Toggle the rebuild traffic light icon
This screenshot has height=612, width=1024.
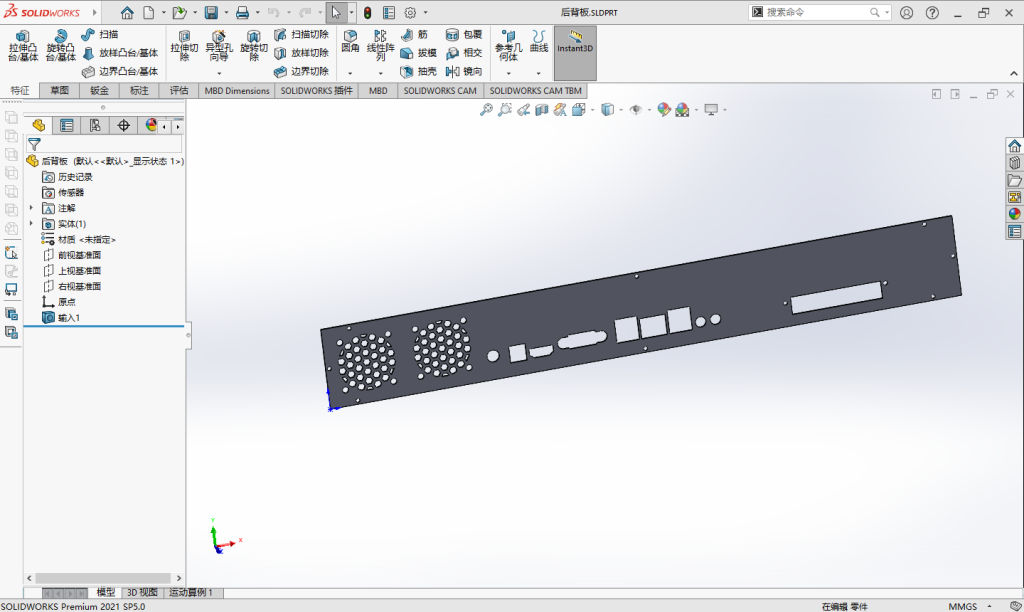click(x=367, y=13)
